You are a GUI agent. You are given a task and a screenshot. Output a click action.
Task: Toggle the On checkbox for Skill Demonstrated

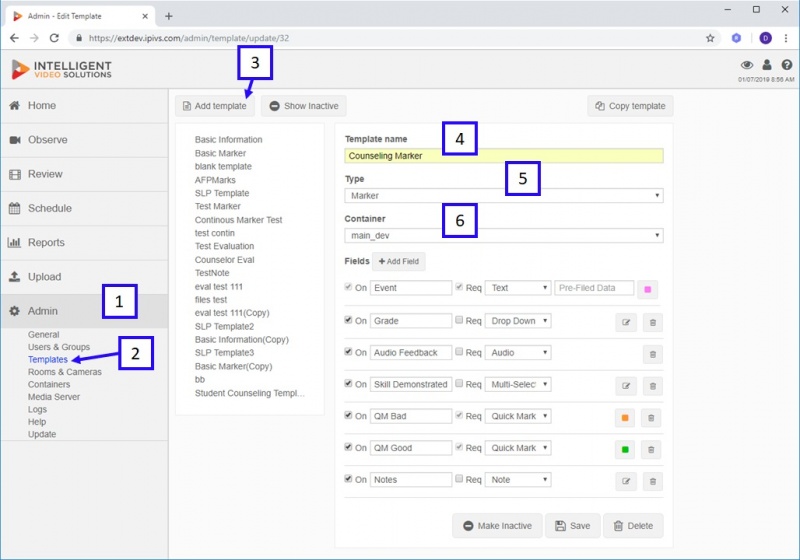348,383
